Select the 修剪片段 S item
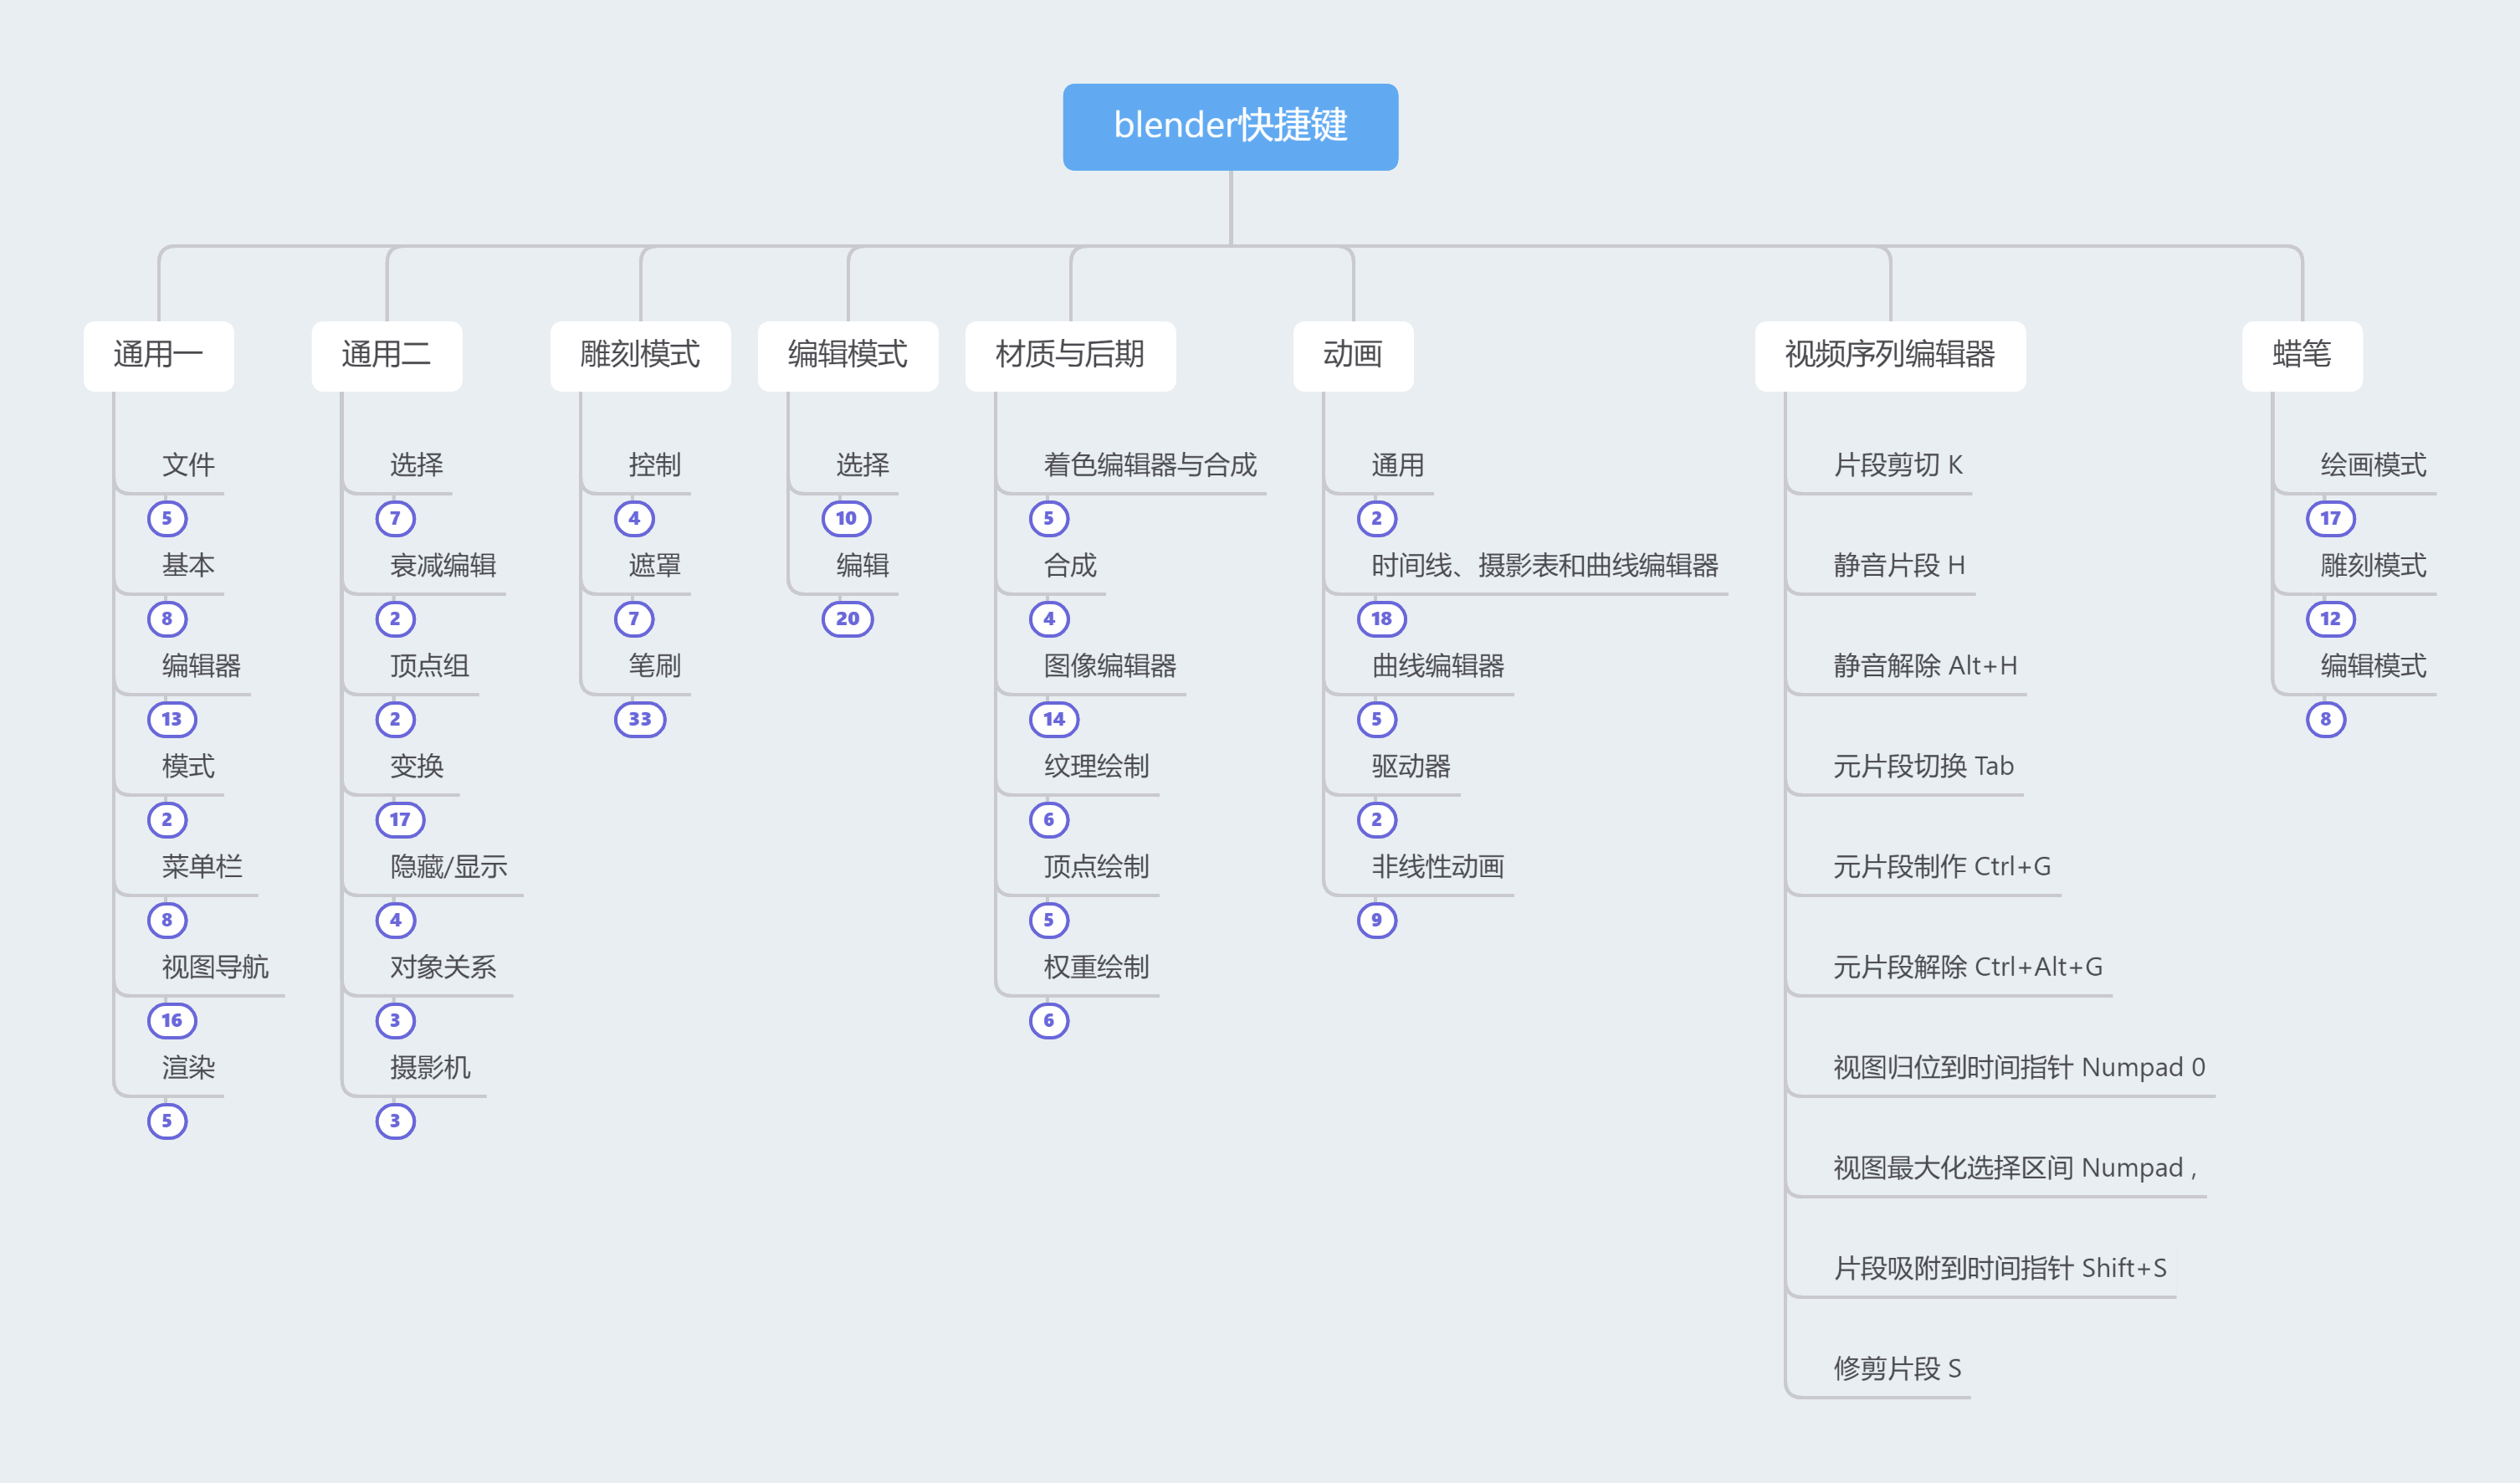 1896,1368
